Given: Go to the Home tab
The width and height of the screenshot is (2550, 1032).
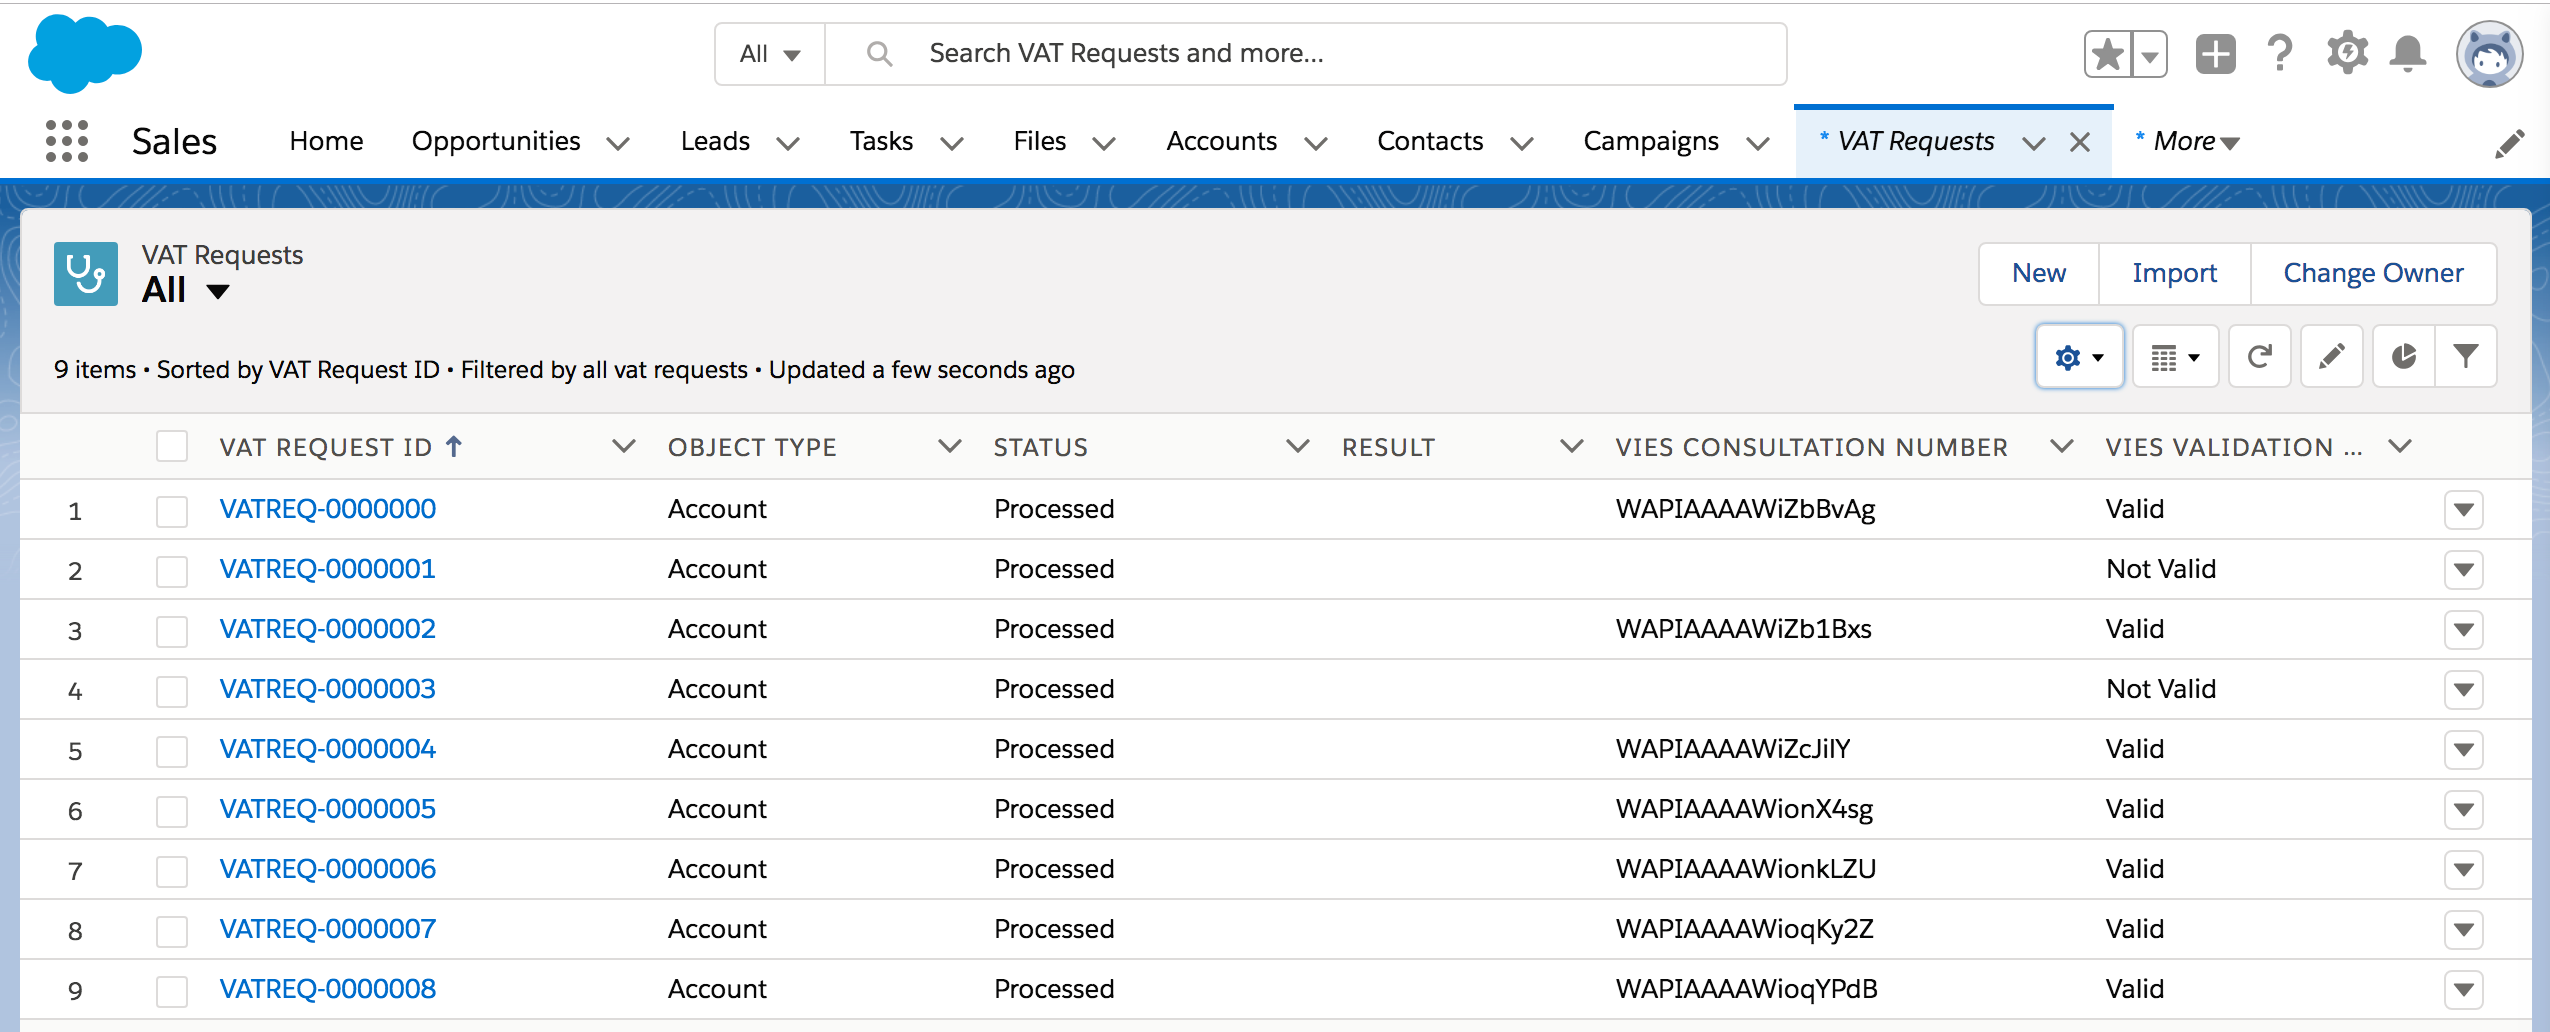Looking at the screenshot, I should pyautogui.click(x=326, y=141).
